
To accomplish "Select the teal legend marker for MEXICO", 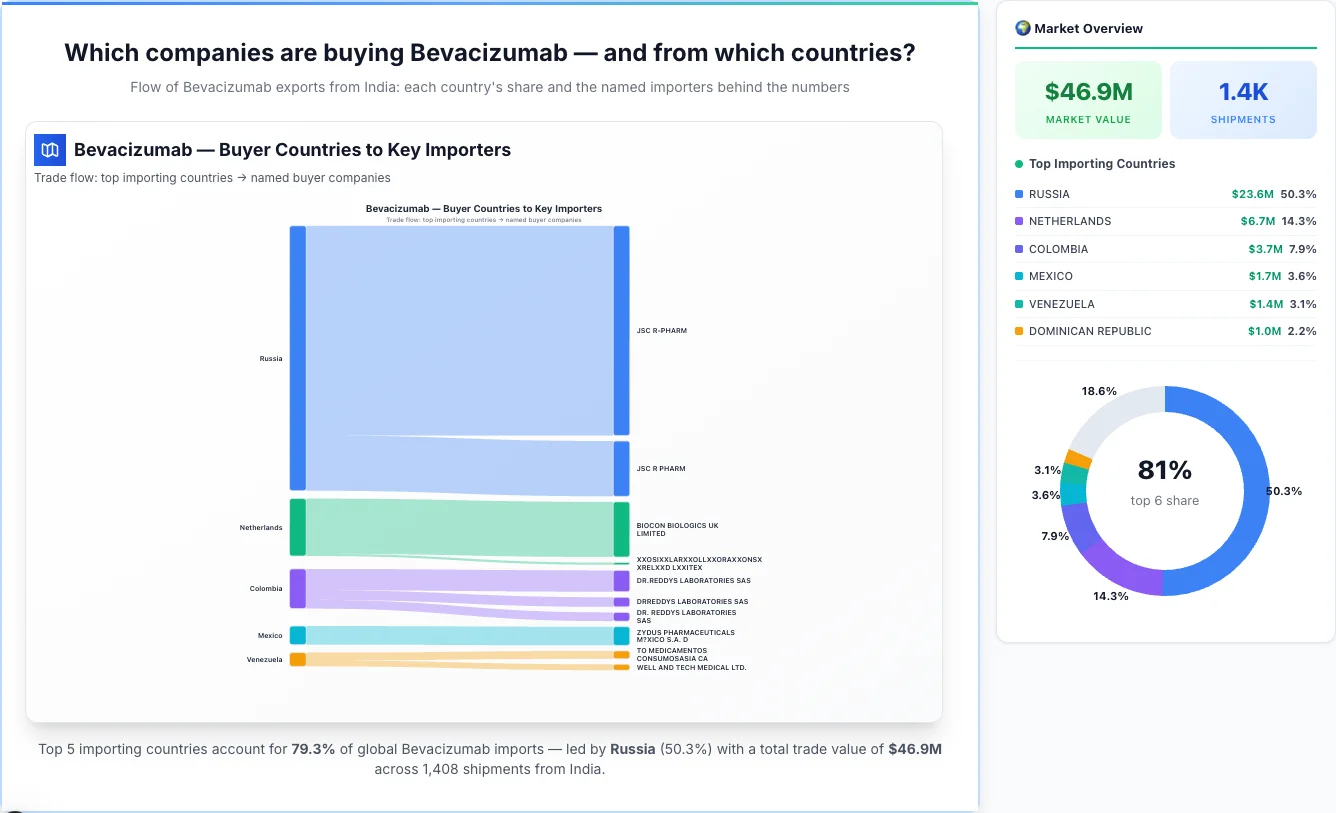I will tap(1019, 276).
